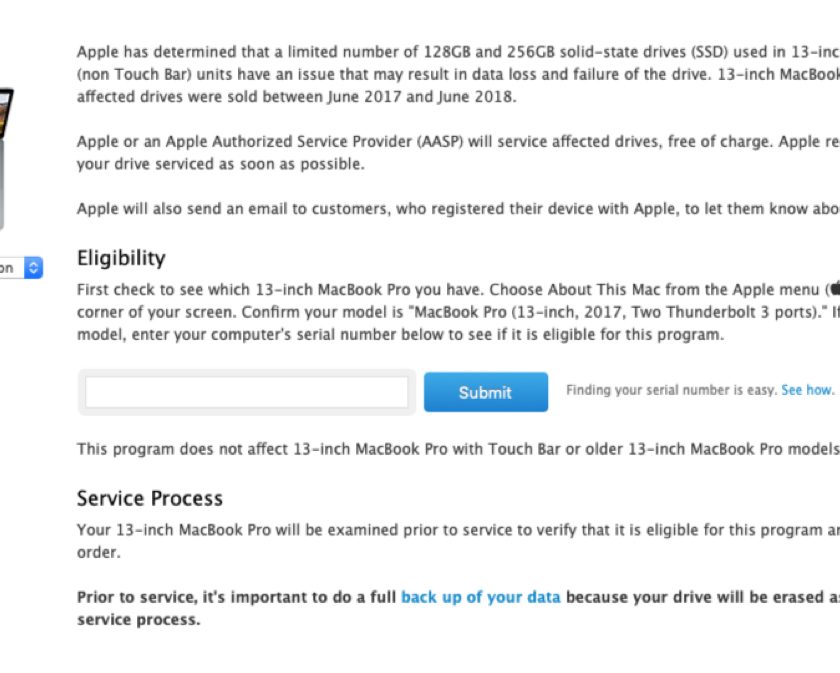
Task: Click the Apple logo after "Apple menu"
Action: point(832,290)
